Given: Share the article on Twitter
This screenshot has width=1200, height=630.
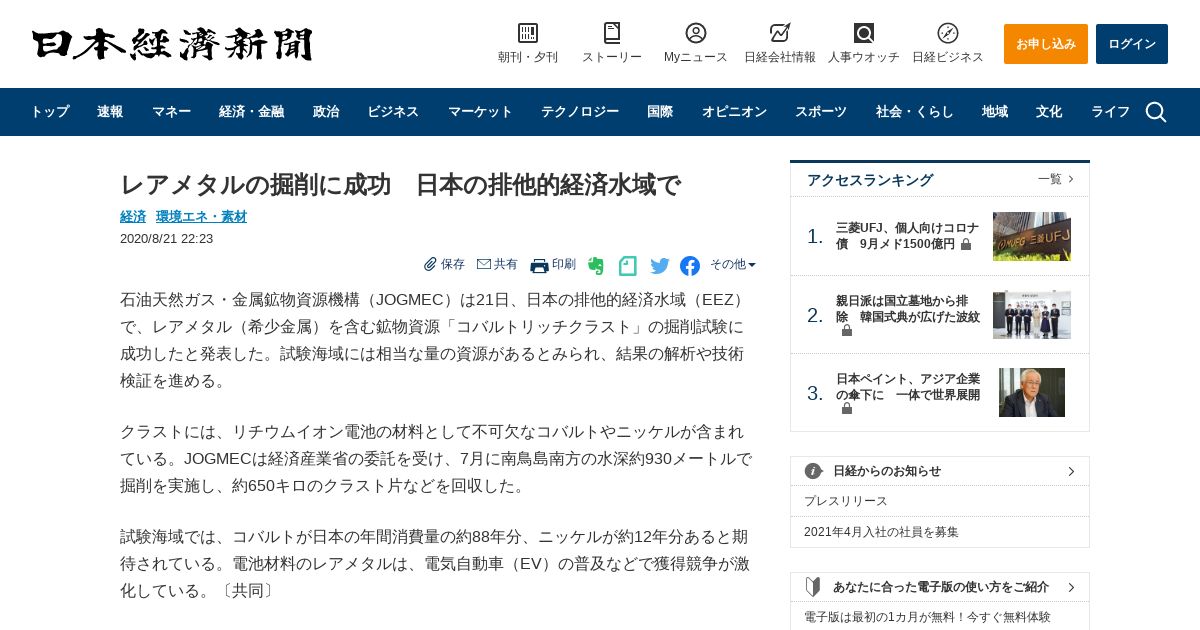Looking at the screenshot, I should click(660, 265).
